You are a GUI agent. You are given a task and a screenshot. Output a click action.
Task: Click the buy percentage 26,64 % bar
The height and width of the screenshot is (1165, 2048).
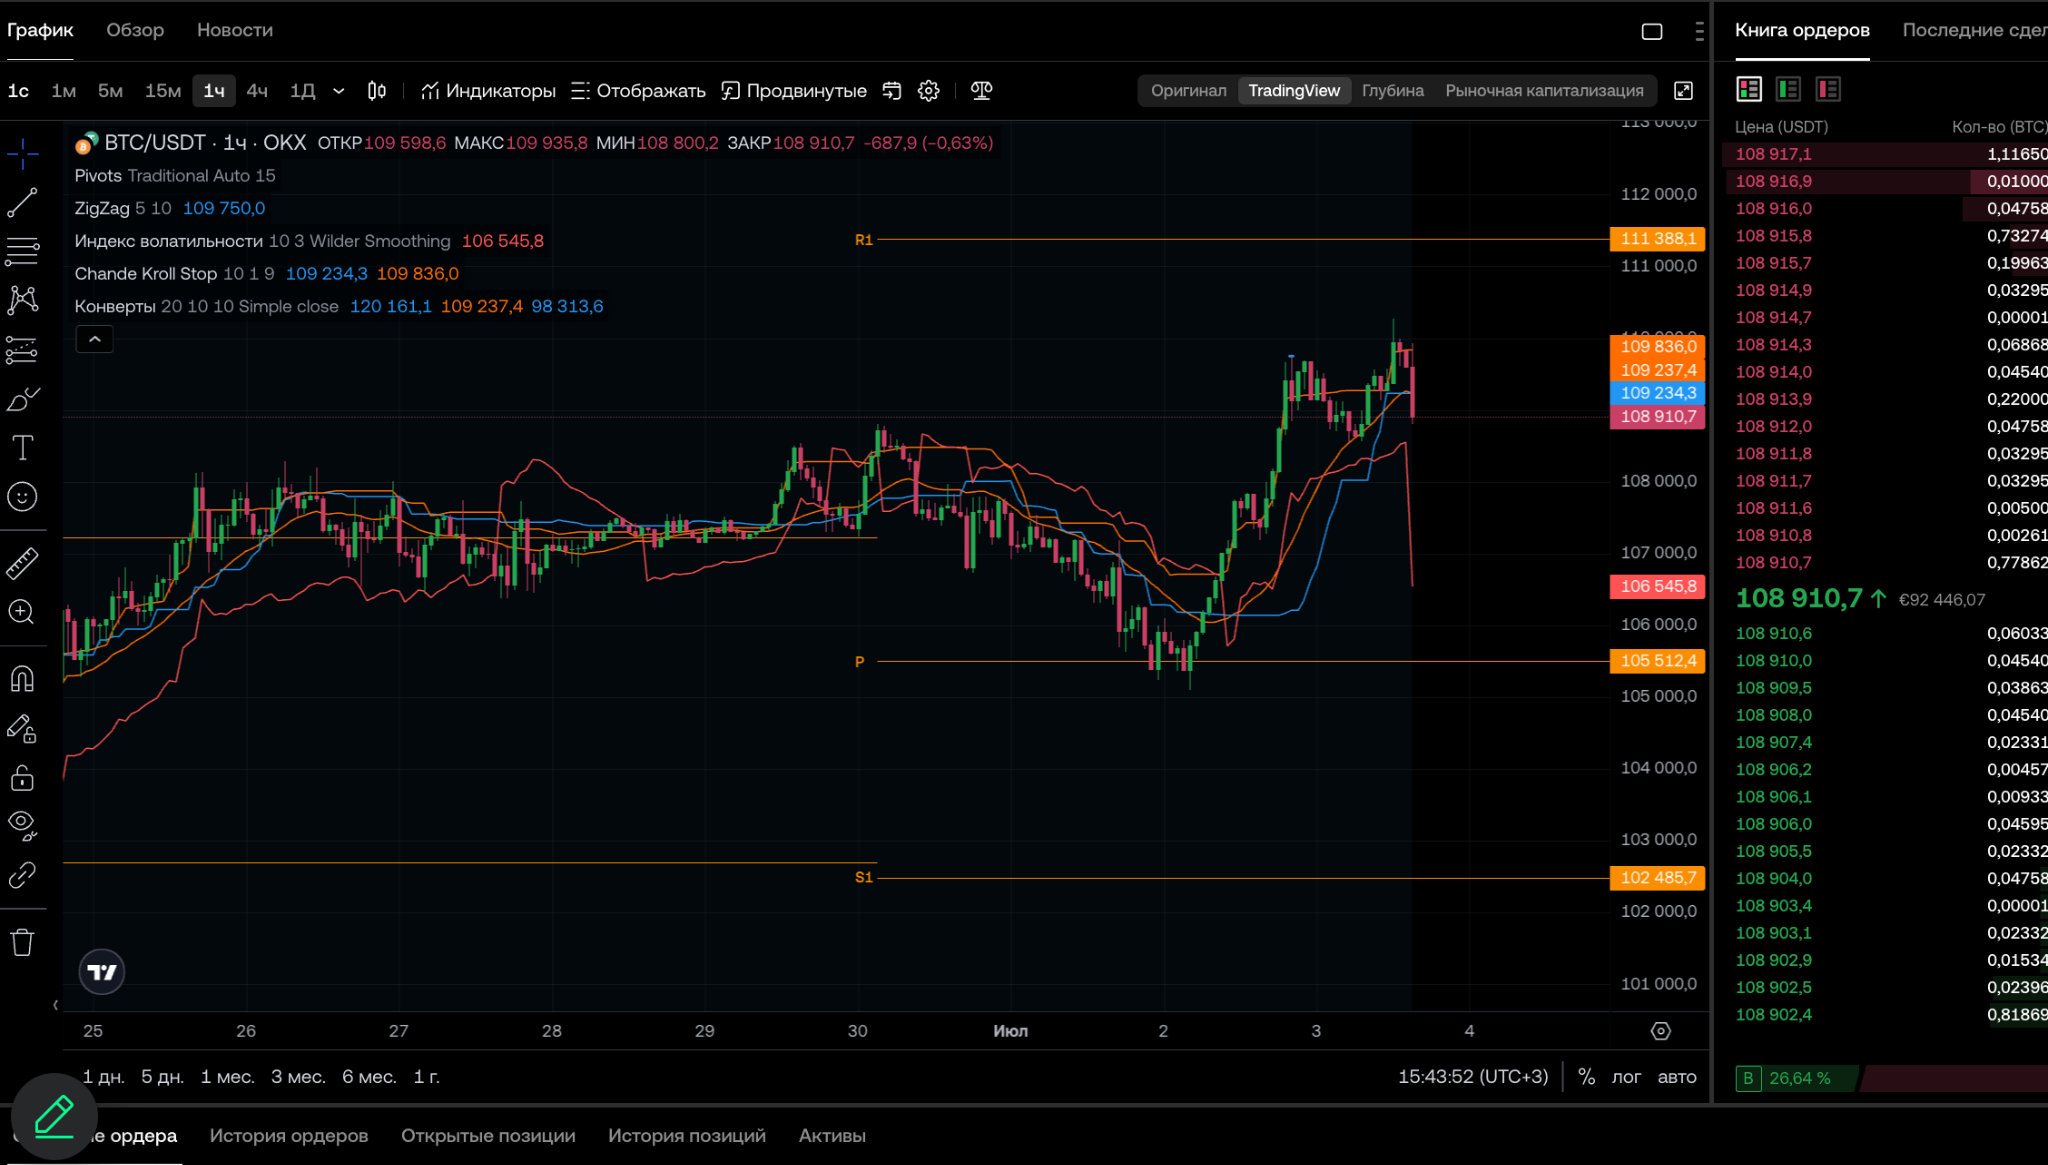(x=1797, y=1078)
